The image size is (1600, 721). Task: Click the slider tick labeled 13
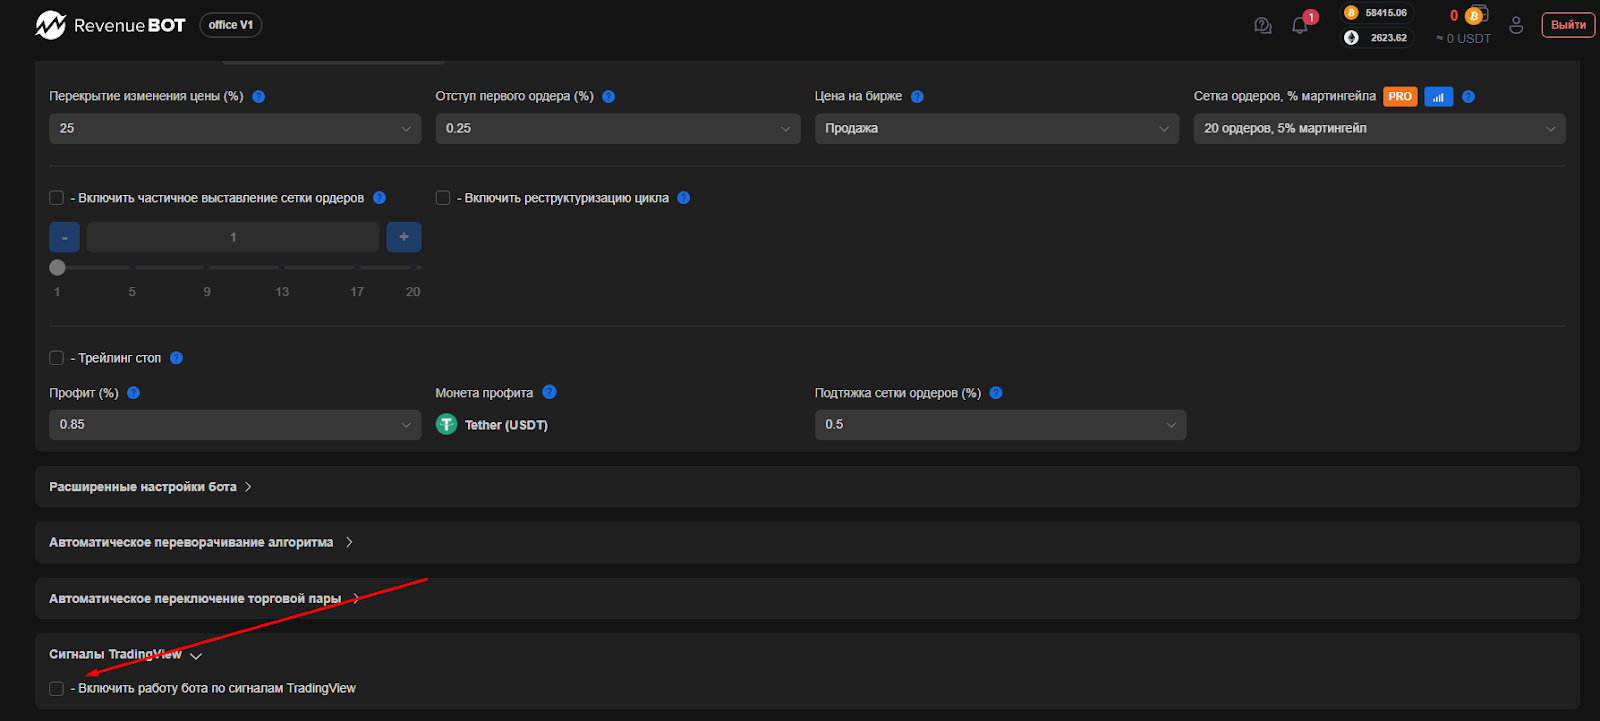[282, 292]
